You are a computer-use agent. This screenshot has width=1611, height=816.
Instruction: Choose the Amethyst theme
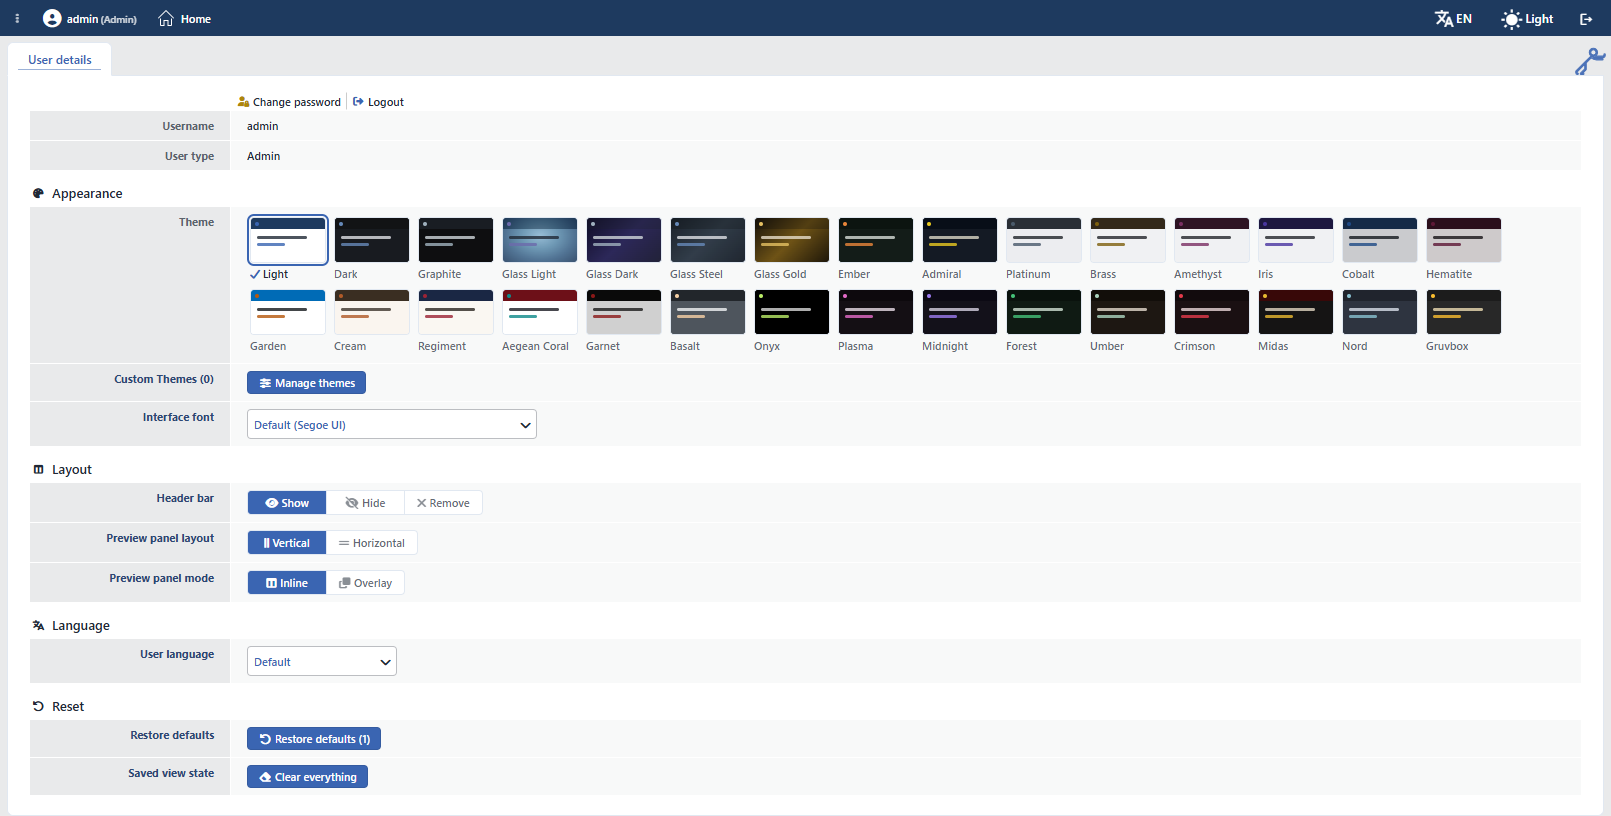click(x=1212, y=240)
